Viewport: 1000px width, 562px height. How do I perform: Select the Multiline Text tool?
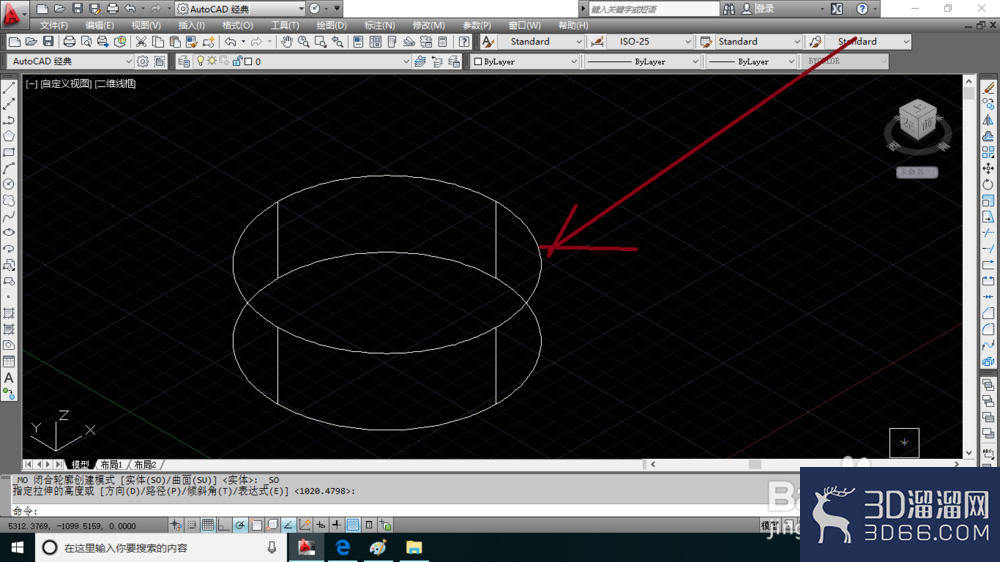tap(9, 378)
